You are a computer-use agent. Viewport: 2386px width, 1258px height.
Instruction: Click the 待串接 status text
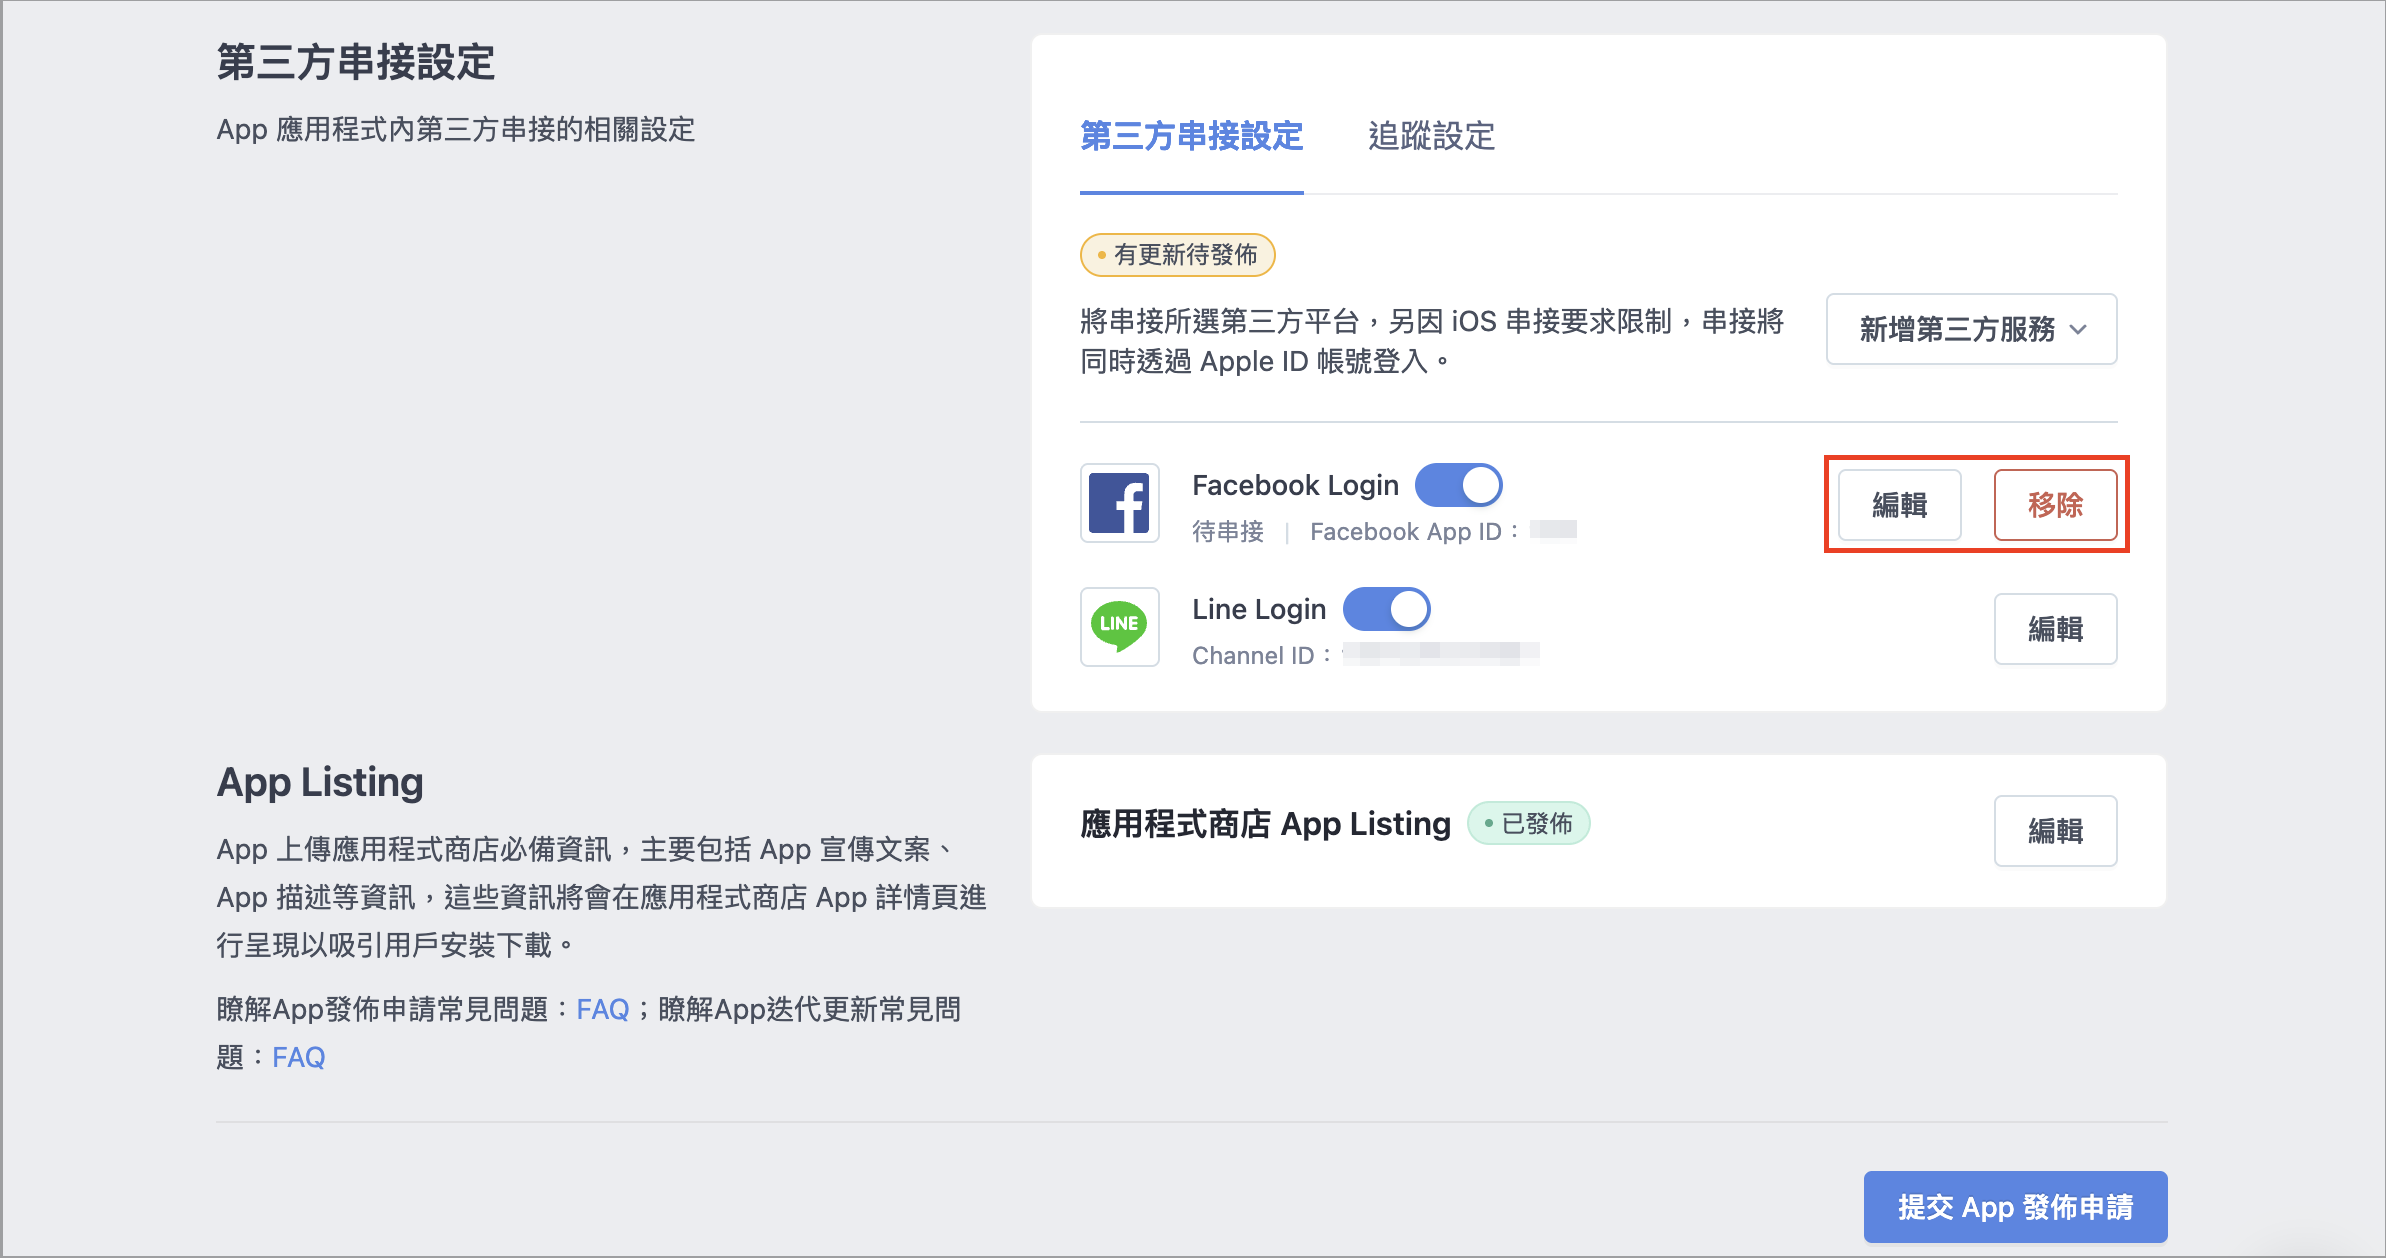[x=1227, y=532]
